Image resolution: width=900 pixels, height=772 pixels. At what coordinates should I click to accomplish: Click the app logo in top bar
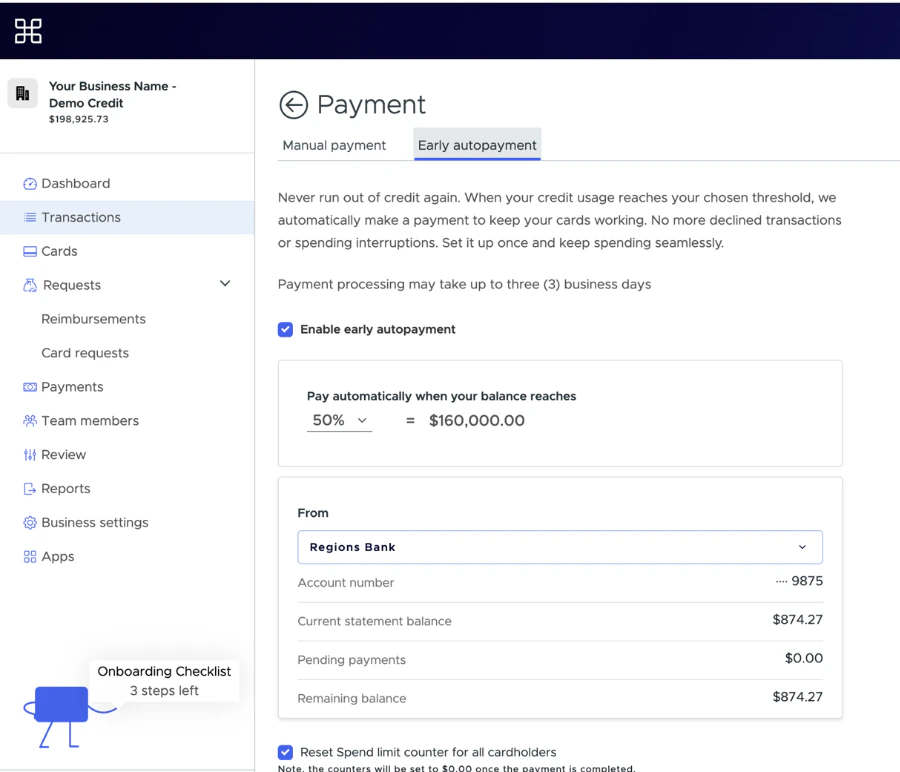pyautogui.click(x=28, y=31)
